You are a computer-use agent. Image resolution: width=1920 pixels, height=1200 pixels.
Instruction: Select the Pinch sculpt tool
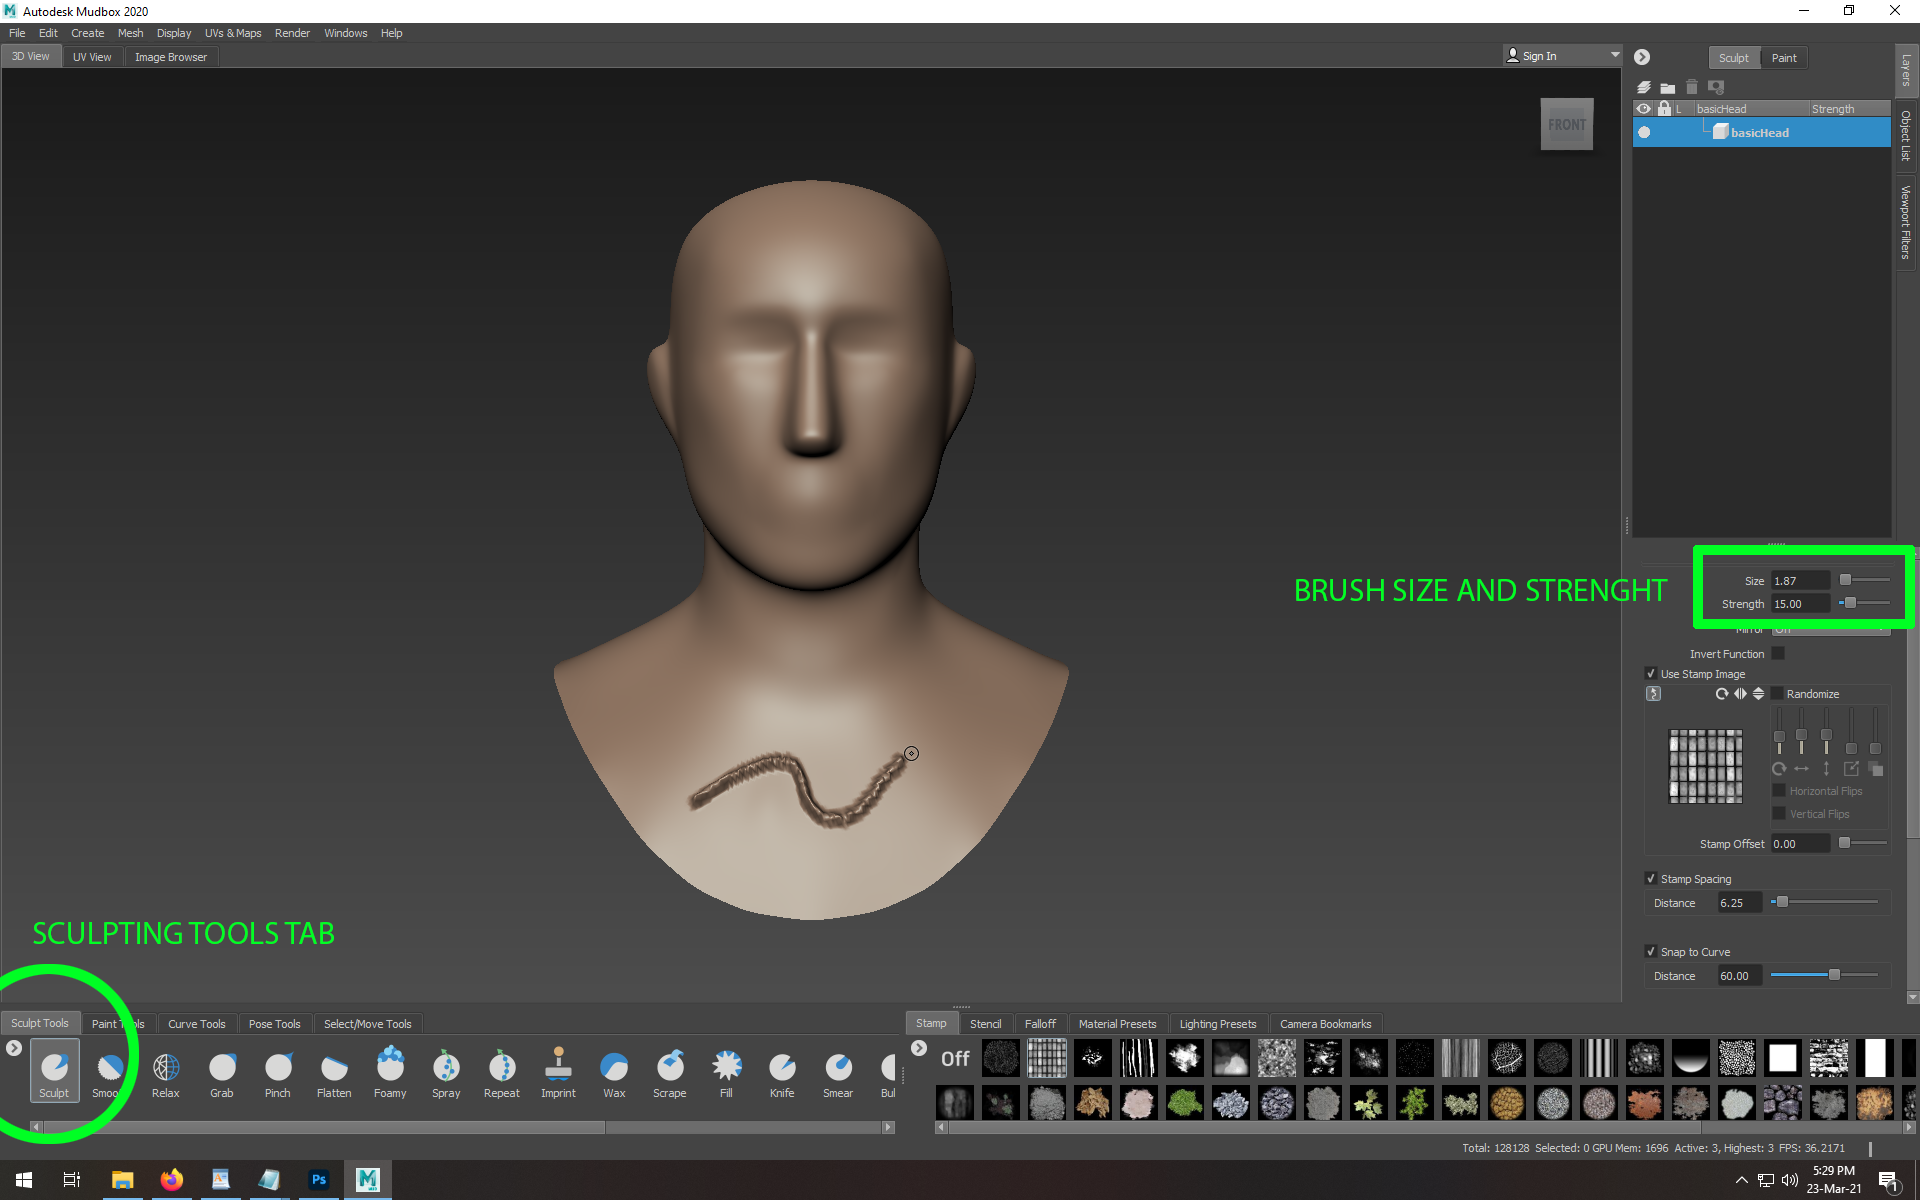click(278, 1072)
